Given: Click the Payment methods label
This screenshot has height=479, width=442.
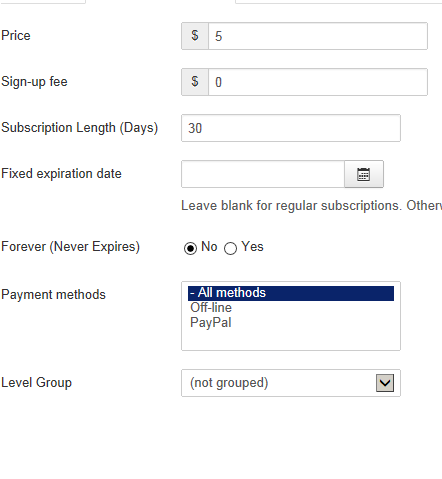Looking at the screenshot, I should pos(53,295).
